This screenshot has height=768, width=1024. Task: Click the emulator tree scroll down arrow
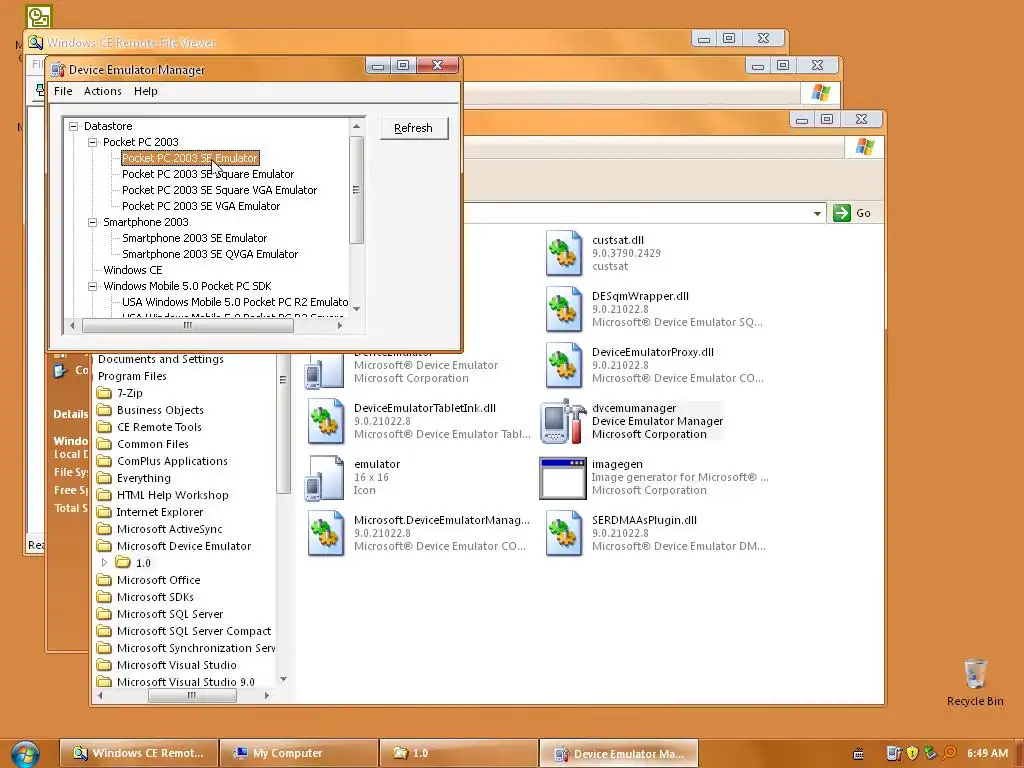pos(357,308)
